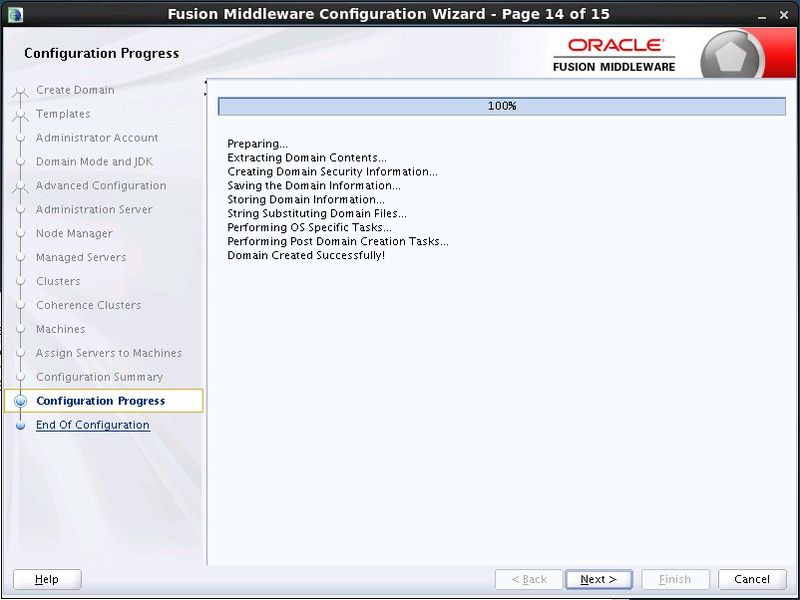Select the Administrator Account step
The height and width of the screenshot is (600, 800).
[97, 138]
